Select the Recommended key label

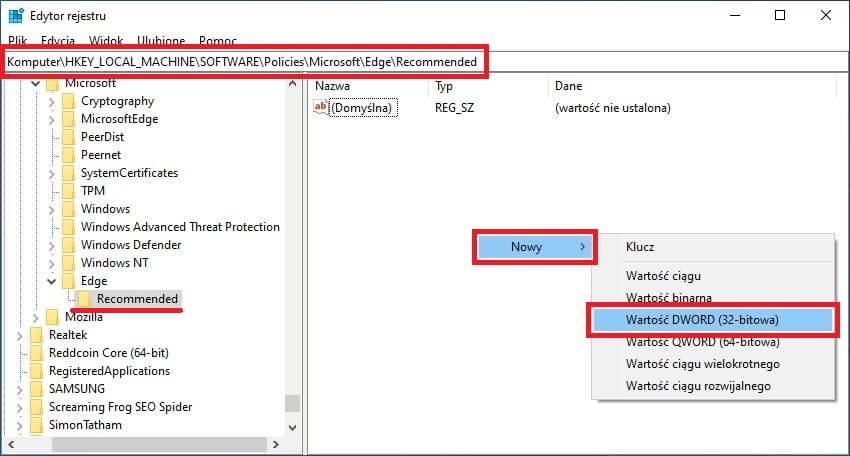tap(138, 299)
